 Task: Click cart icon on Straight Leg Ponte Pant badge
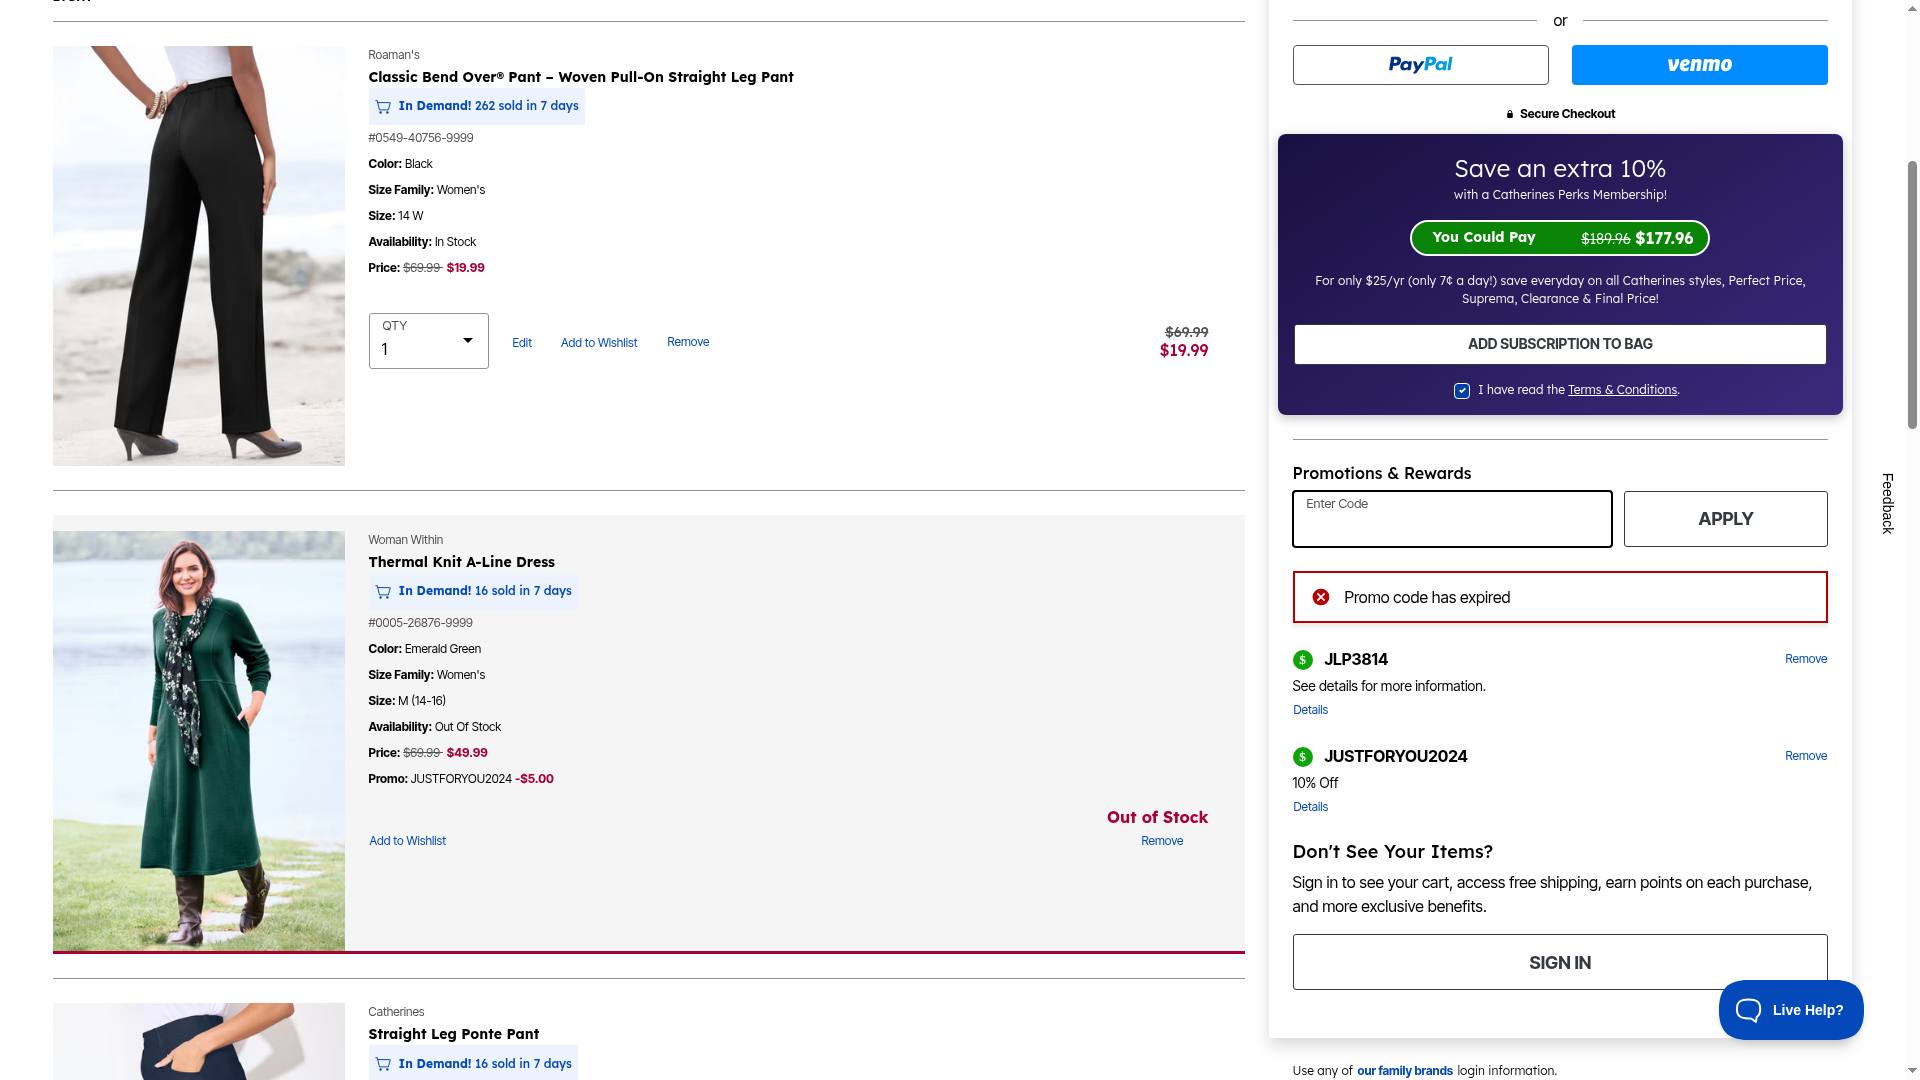383,1064
